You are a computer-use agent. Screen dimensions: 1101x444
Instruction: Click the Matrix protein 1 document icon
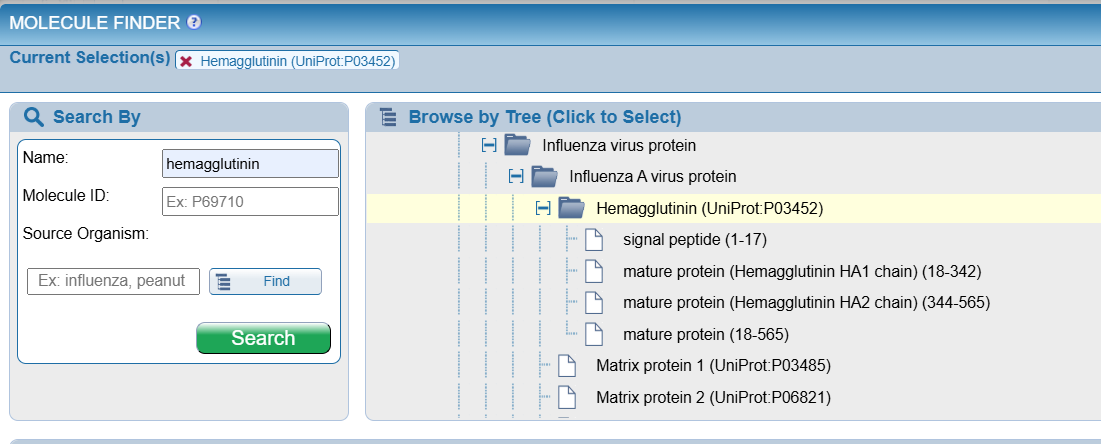pos(567,365)
